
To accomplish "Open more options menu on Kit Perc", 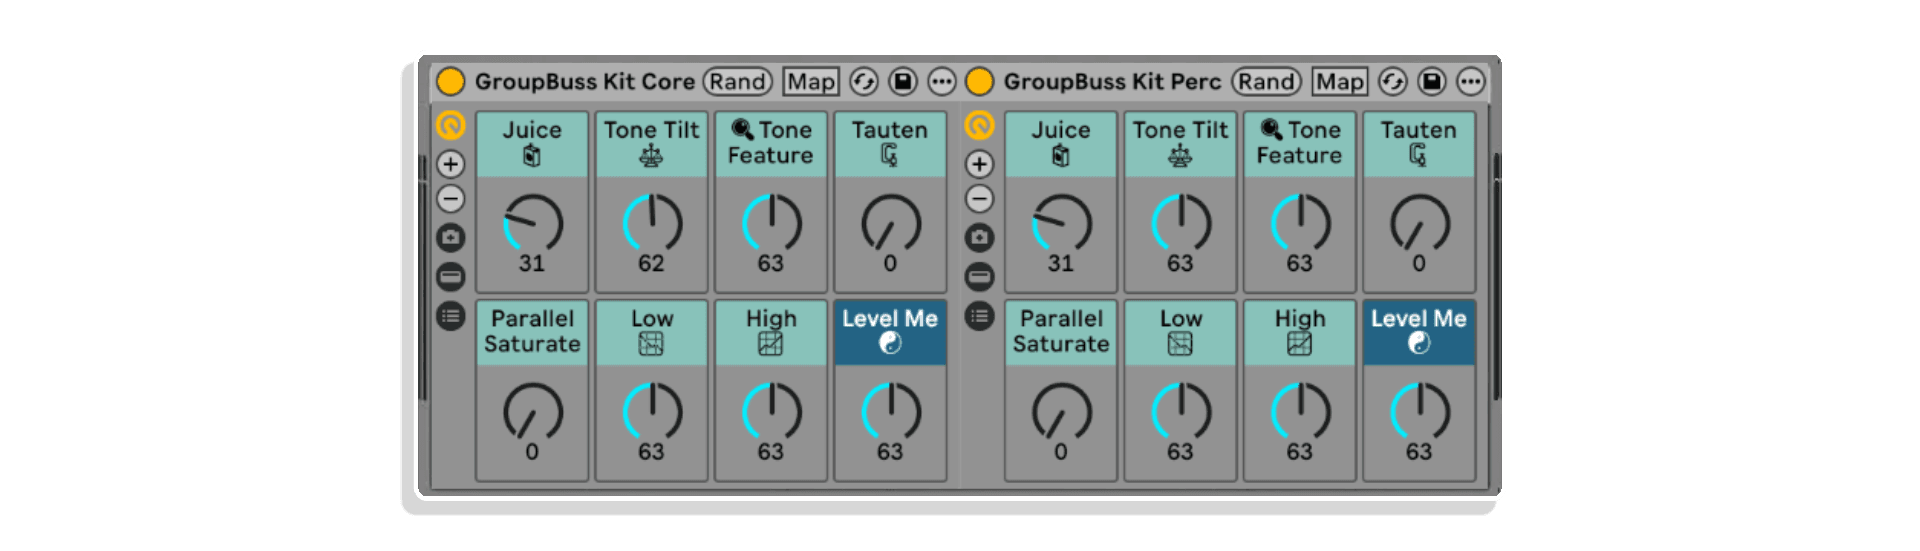I will click(1471, 81).
